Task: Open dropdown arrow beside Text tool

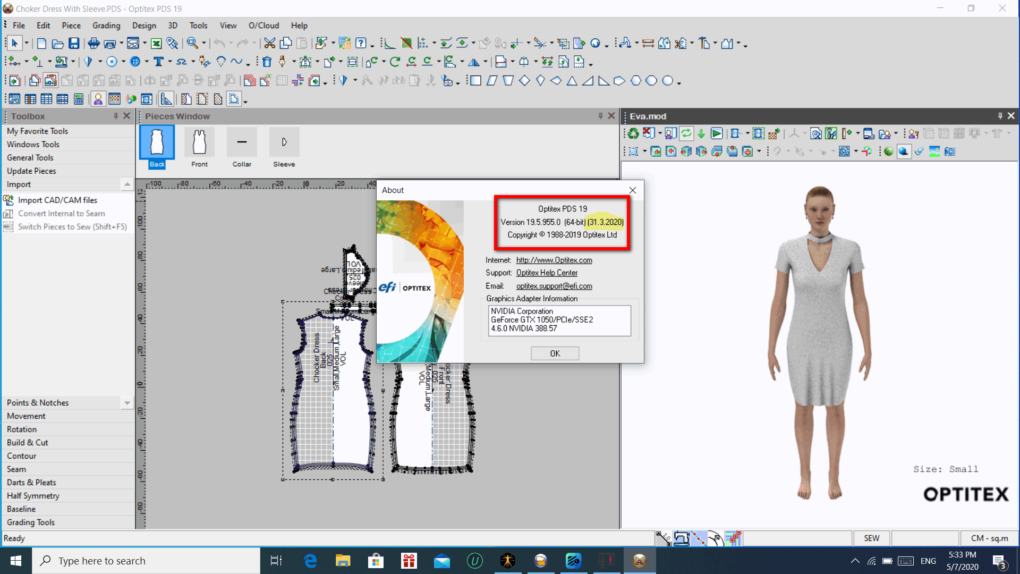Action: 169,62
